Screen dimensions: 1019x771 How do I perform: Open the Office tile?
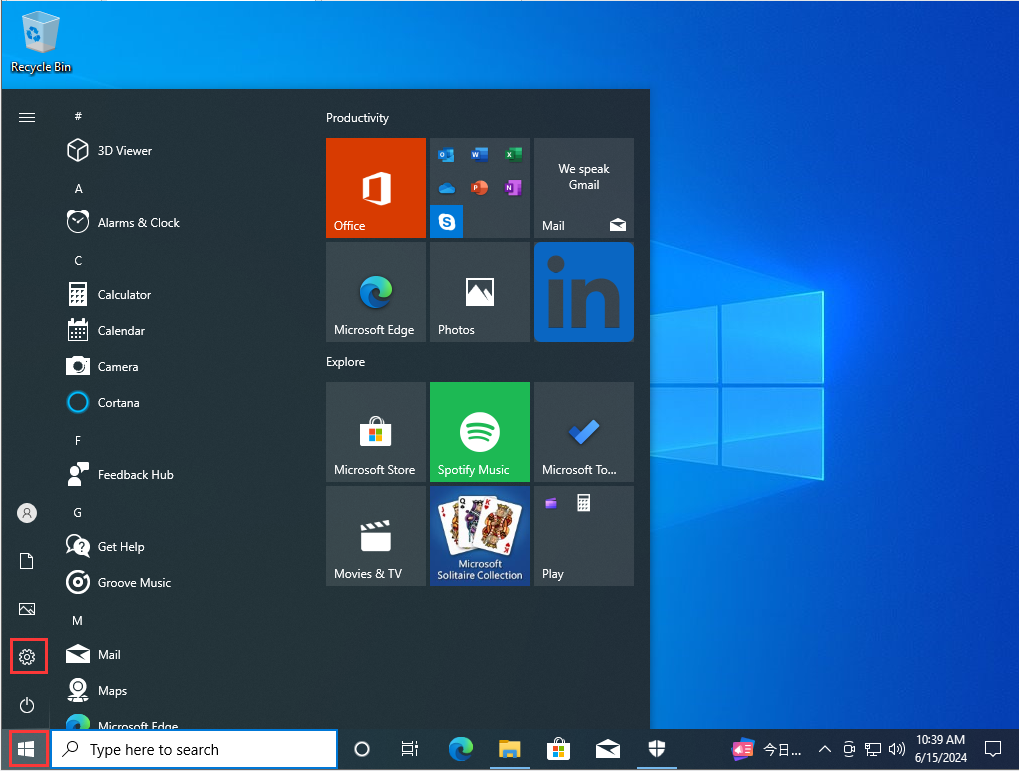(376, 188)
